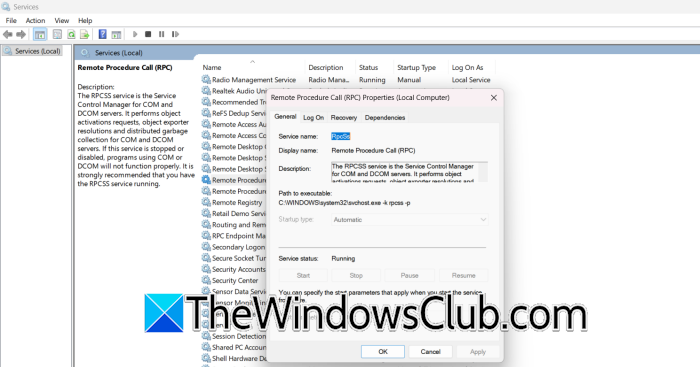The width and height of the screenshot is (700, 367).
Task: Click the Export List toolbar icon
Action: point(84,34)
